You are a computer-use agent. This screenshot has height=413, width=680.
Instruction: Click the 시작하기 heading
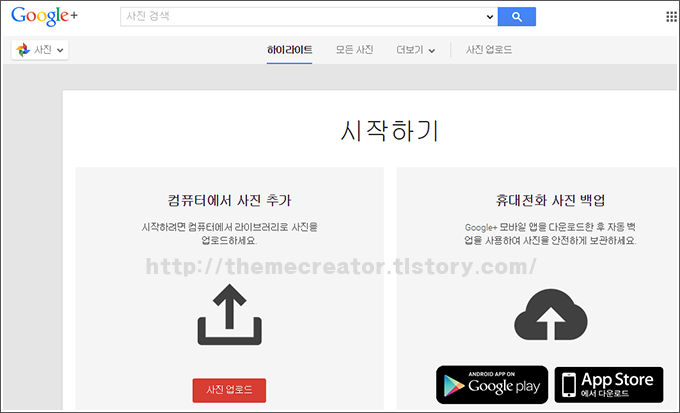pos(390,131)
